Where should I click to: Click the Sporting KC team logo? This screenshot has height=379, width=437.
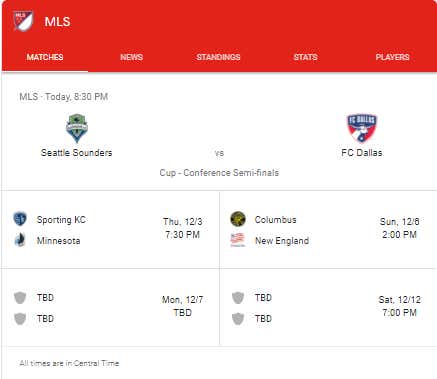(20, 219)
